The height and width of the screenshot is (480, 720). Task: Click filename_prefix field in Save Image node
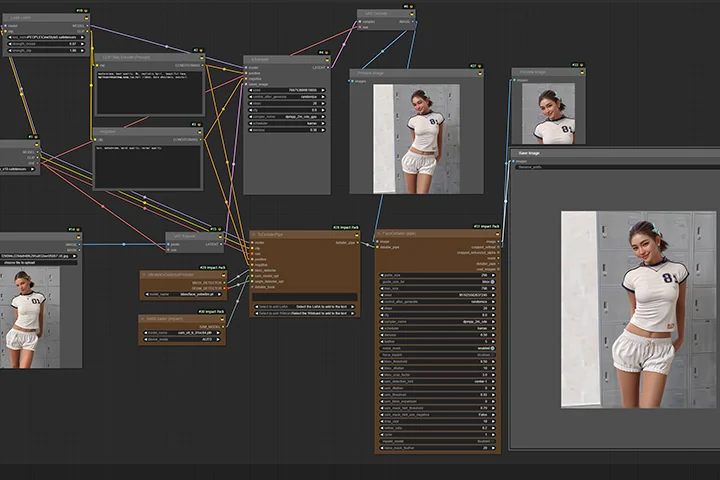click(617, 167)
